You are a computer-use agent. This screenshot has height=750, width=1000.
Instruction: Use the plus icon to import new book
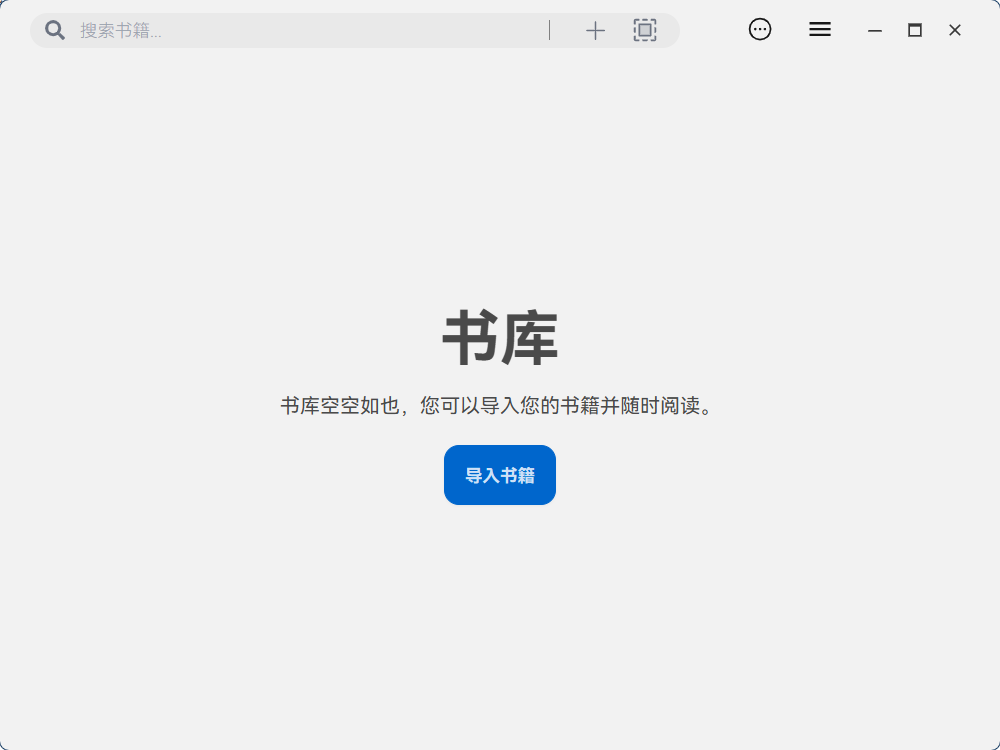pos(595,30)
